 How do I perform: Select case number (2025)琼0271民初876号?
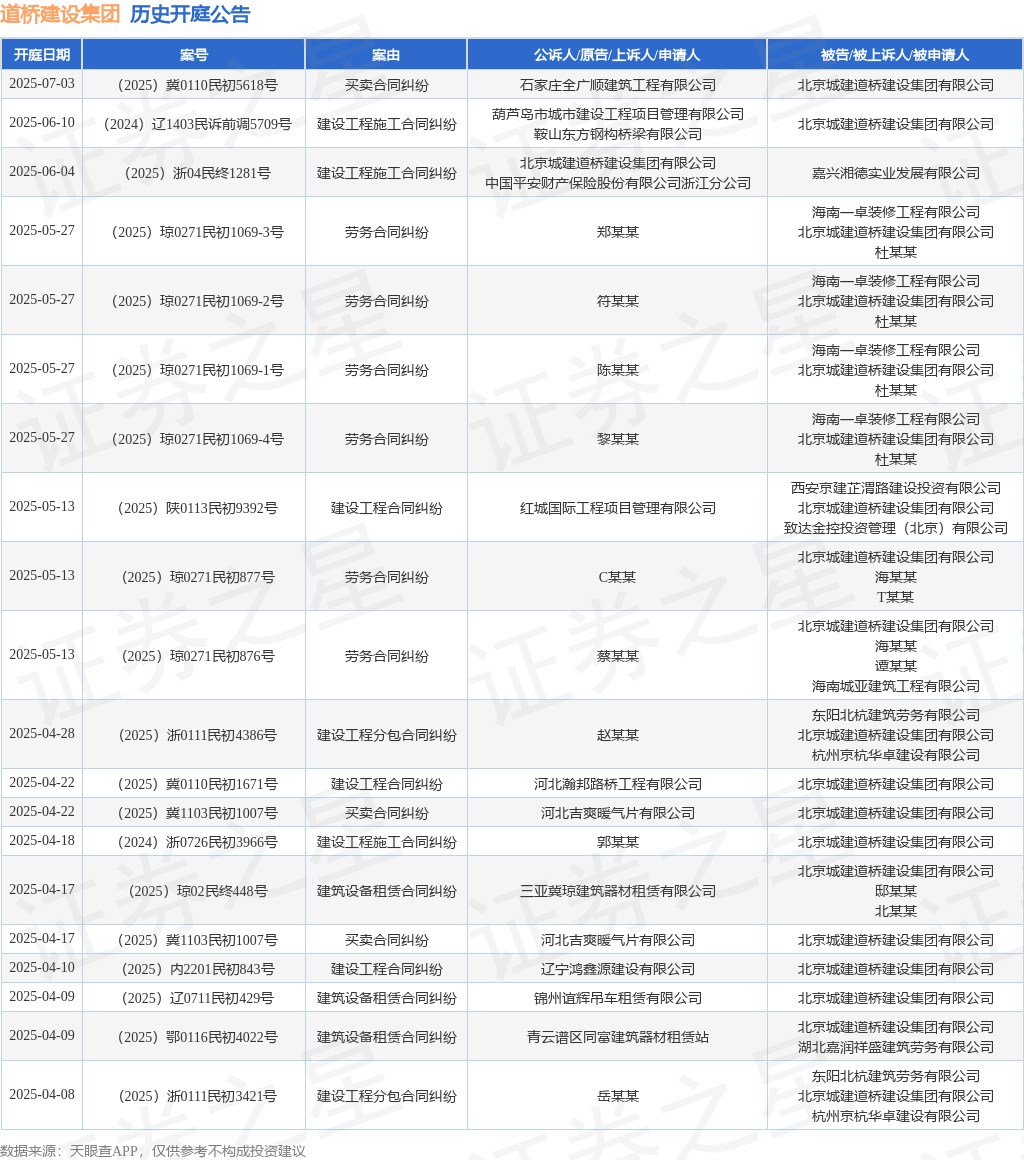pos(194,656)
